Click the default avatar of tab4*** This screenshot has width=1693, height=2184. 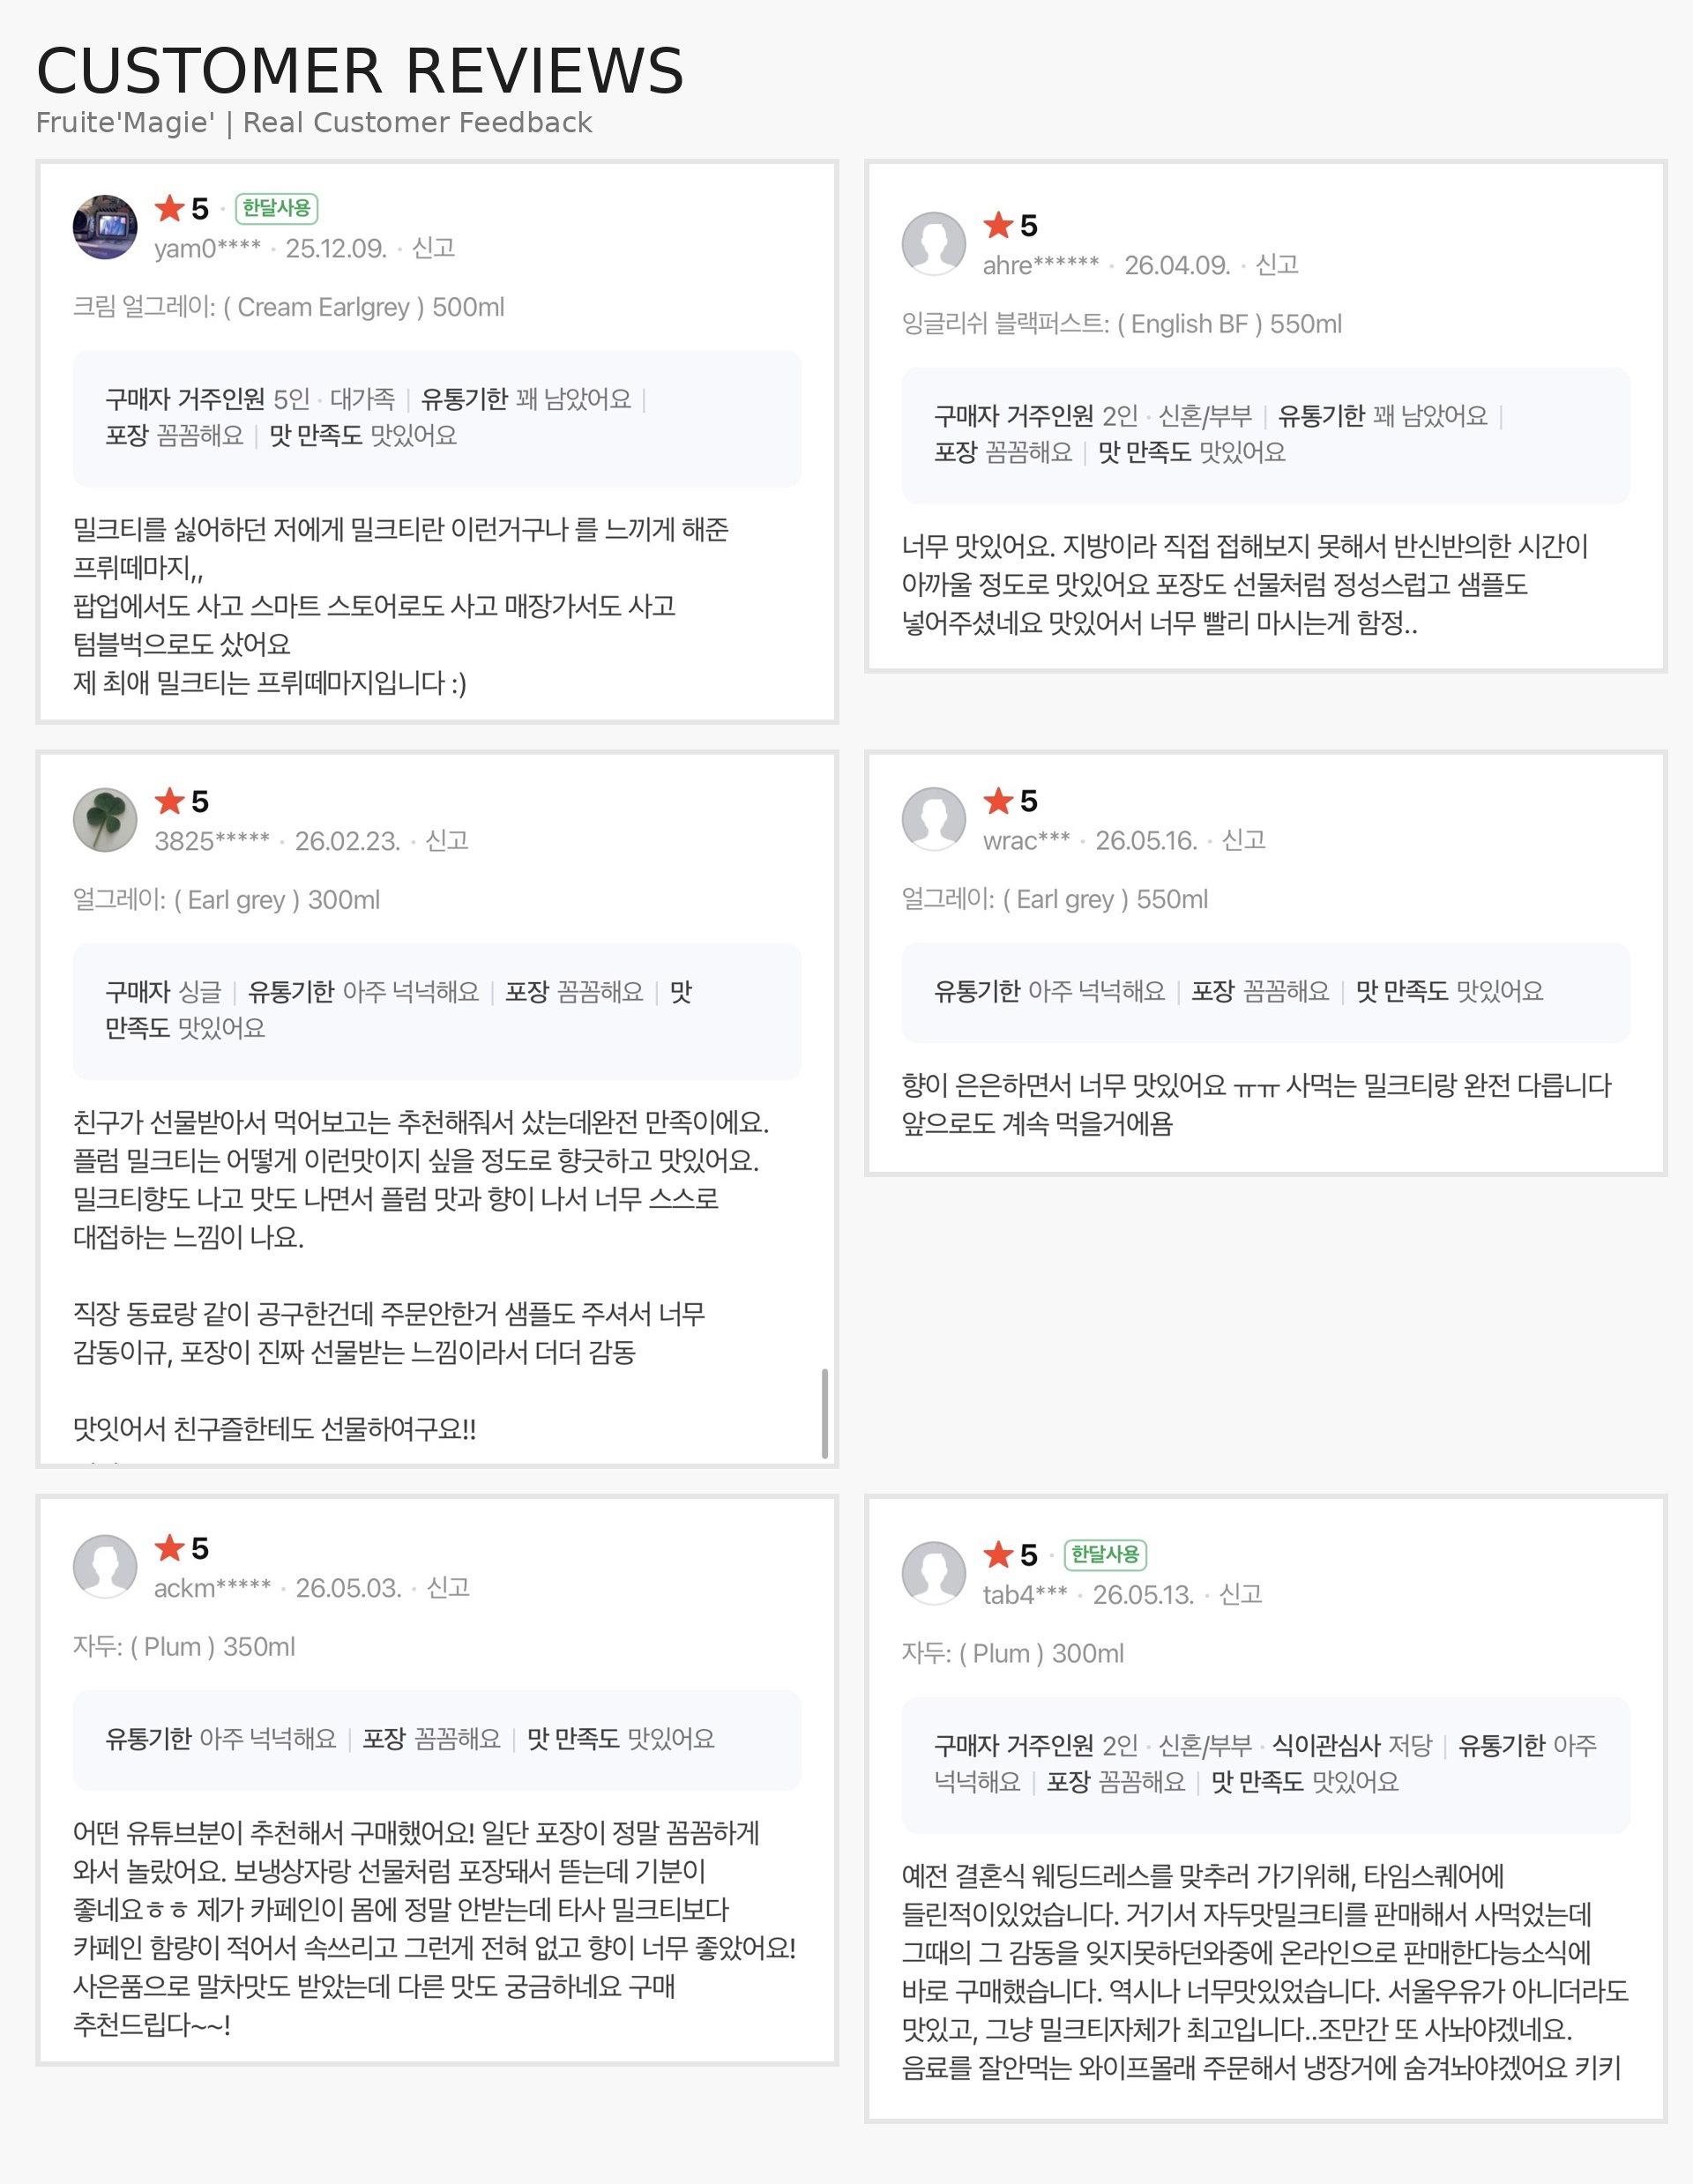coord(934,1574)
